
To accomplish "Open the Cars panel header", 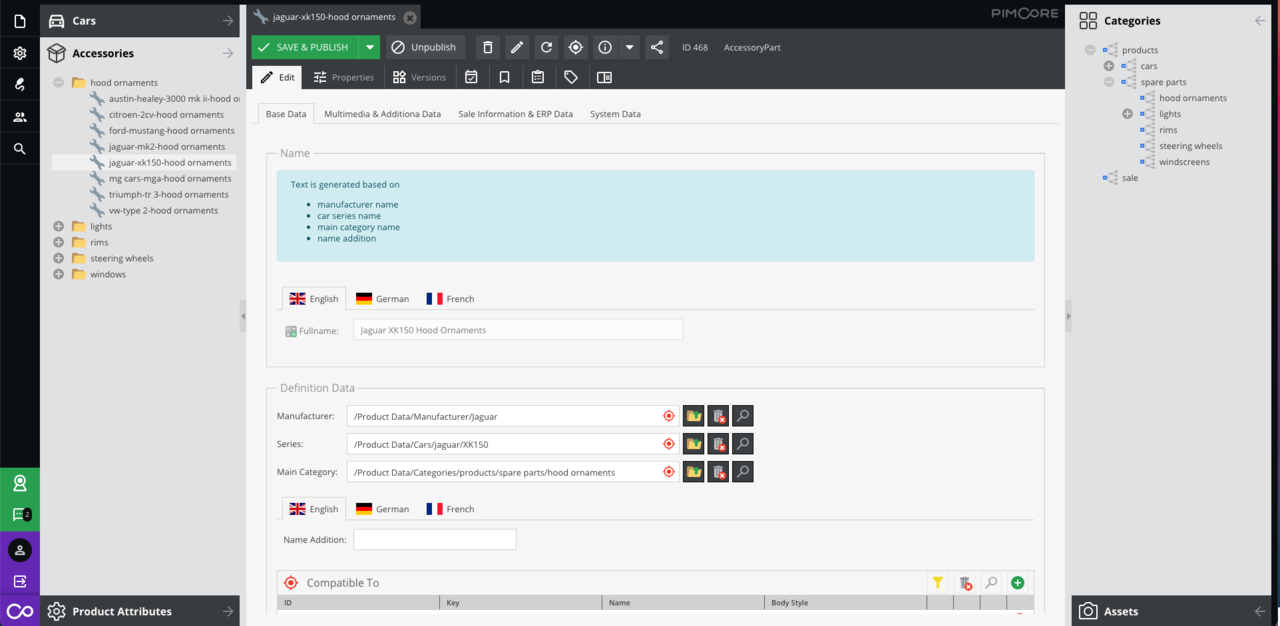I will (140, 21).
